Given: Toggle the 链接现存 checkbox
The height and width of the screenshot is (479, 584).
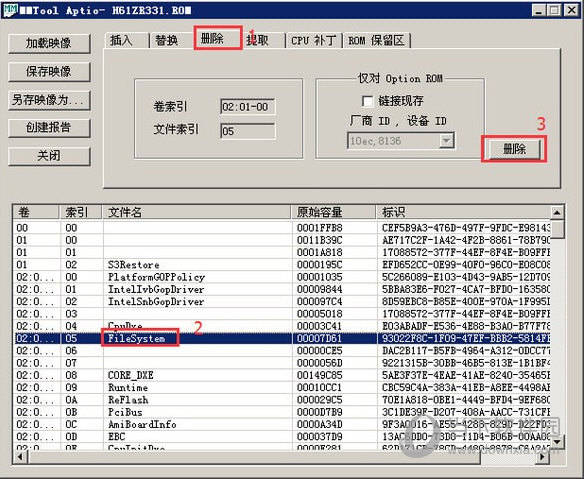Looking at the screenshot, I should (x=367, y=101).
